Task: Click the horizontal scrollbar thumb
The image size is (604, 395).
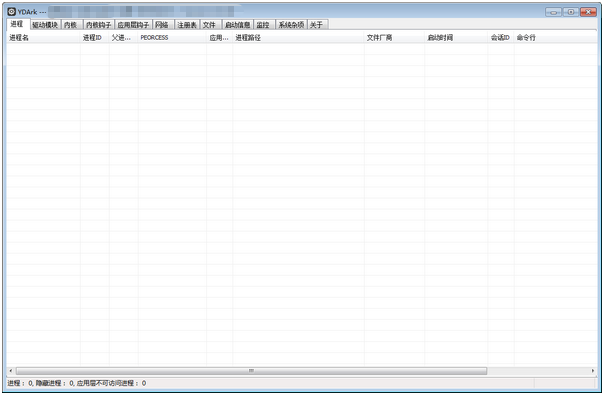Action: pos(251,371)
